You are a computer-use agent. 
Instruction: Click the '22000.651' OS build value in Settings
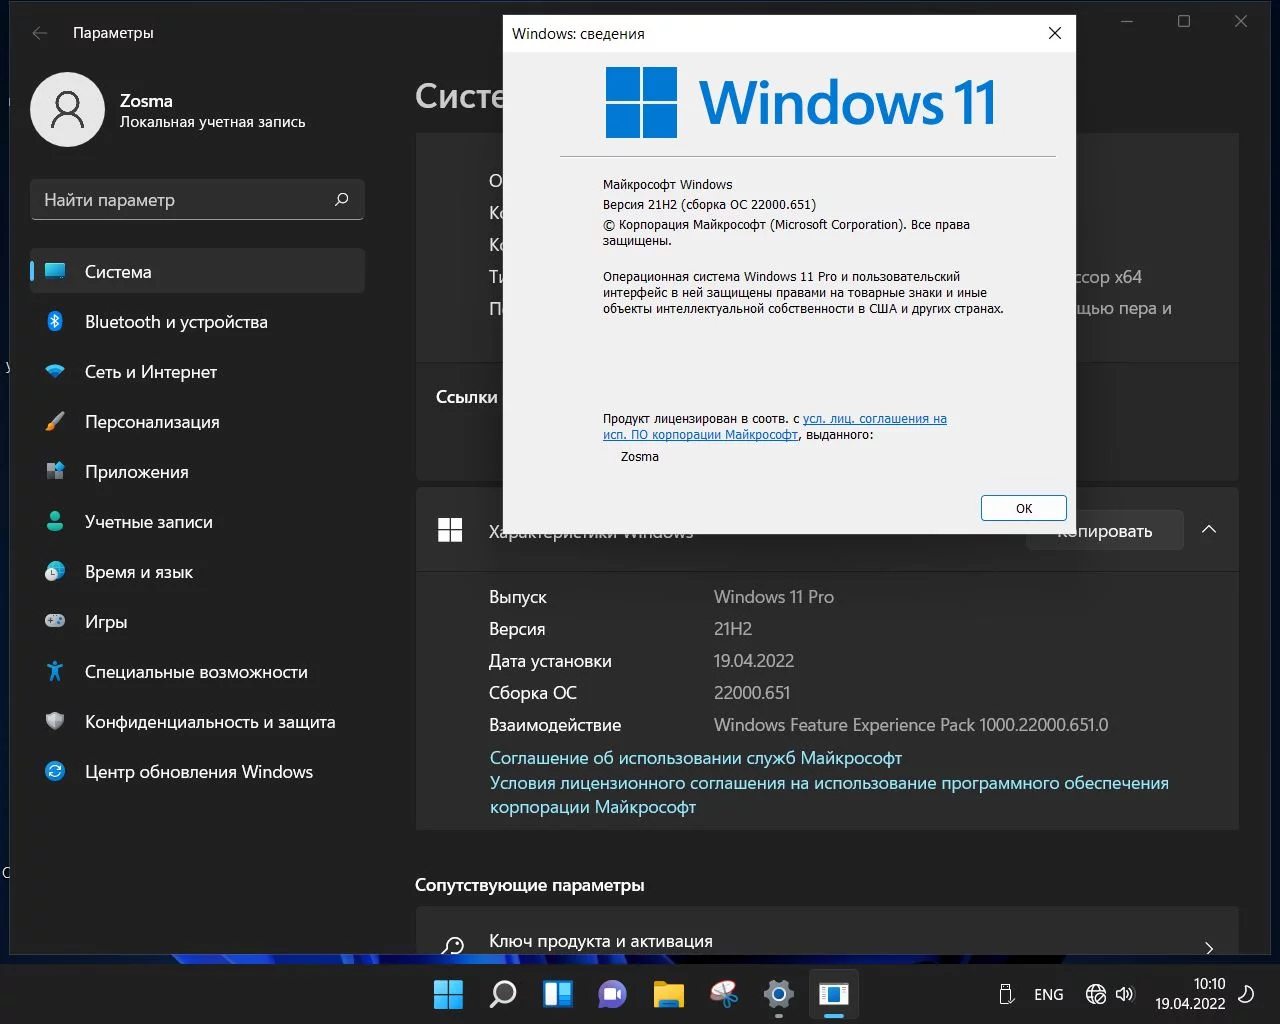(752, 693)
